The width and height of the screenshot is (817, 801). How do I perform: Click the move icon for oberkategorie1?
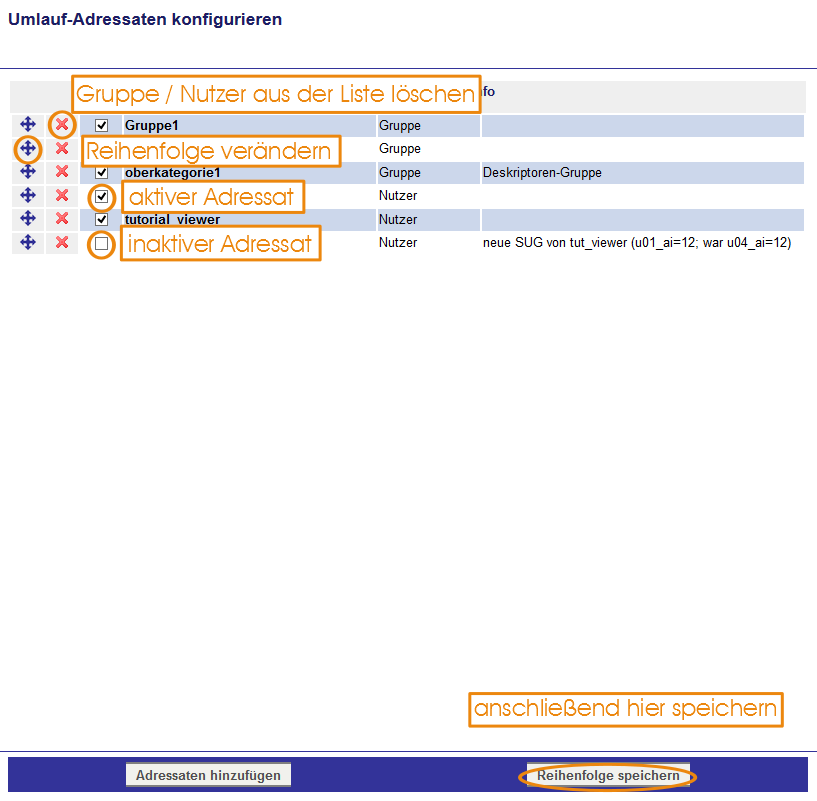[28, 171]
